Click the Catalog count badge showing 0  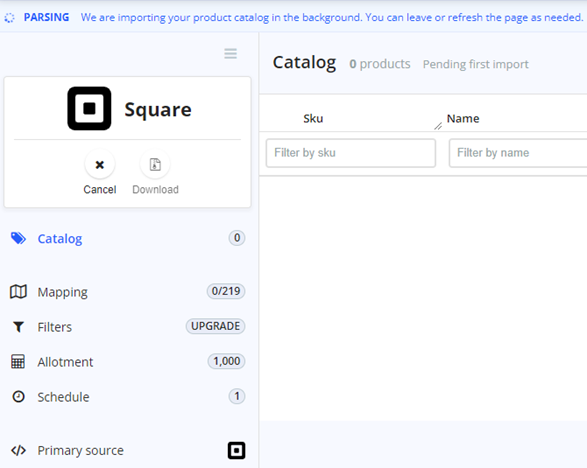(x=237, y=238)
